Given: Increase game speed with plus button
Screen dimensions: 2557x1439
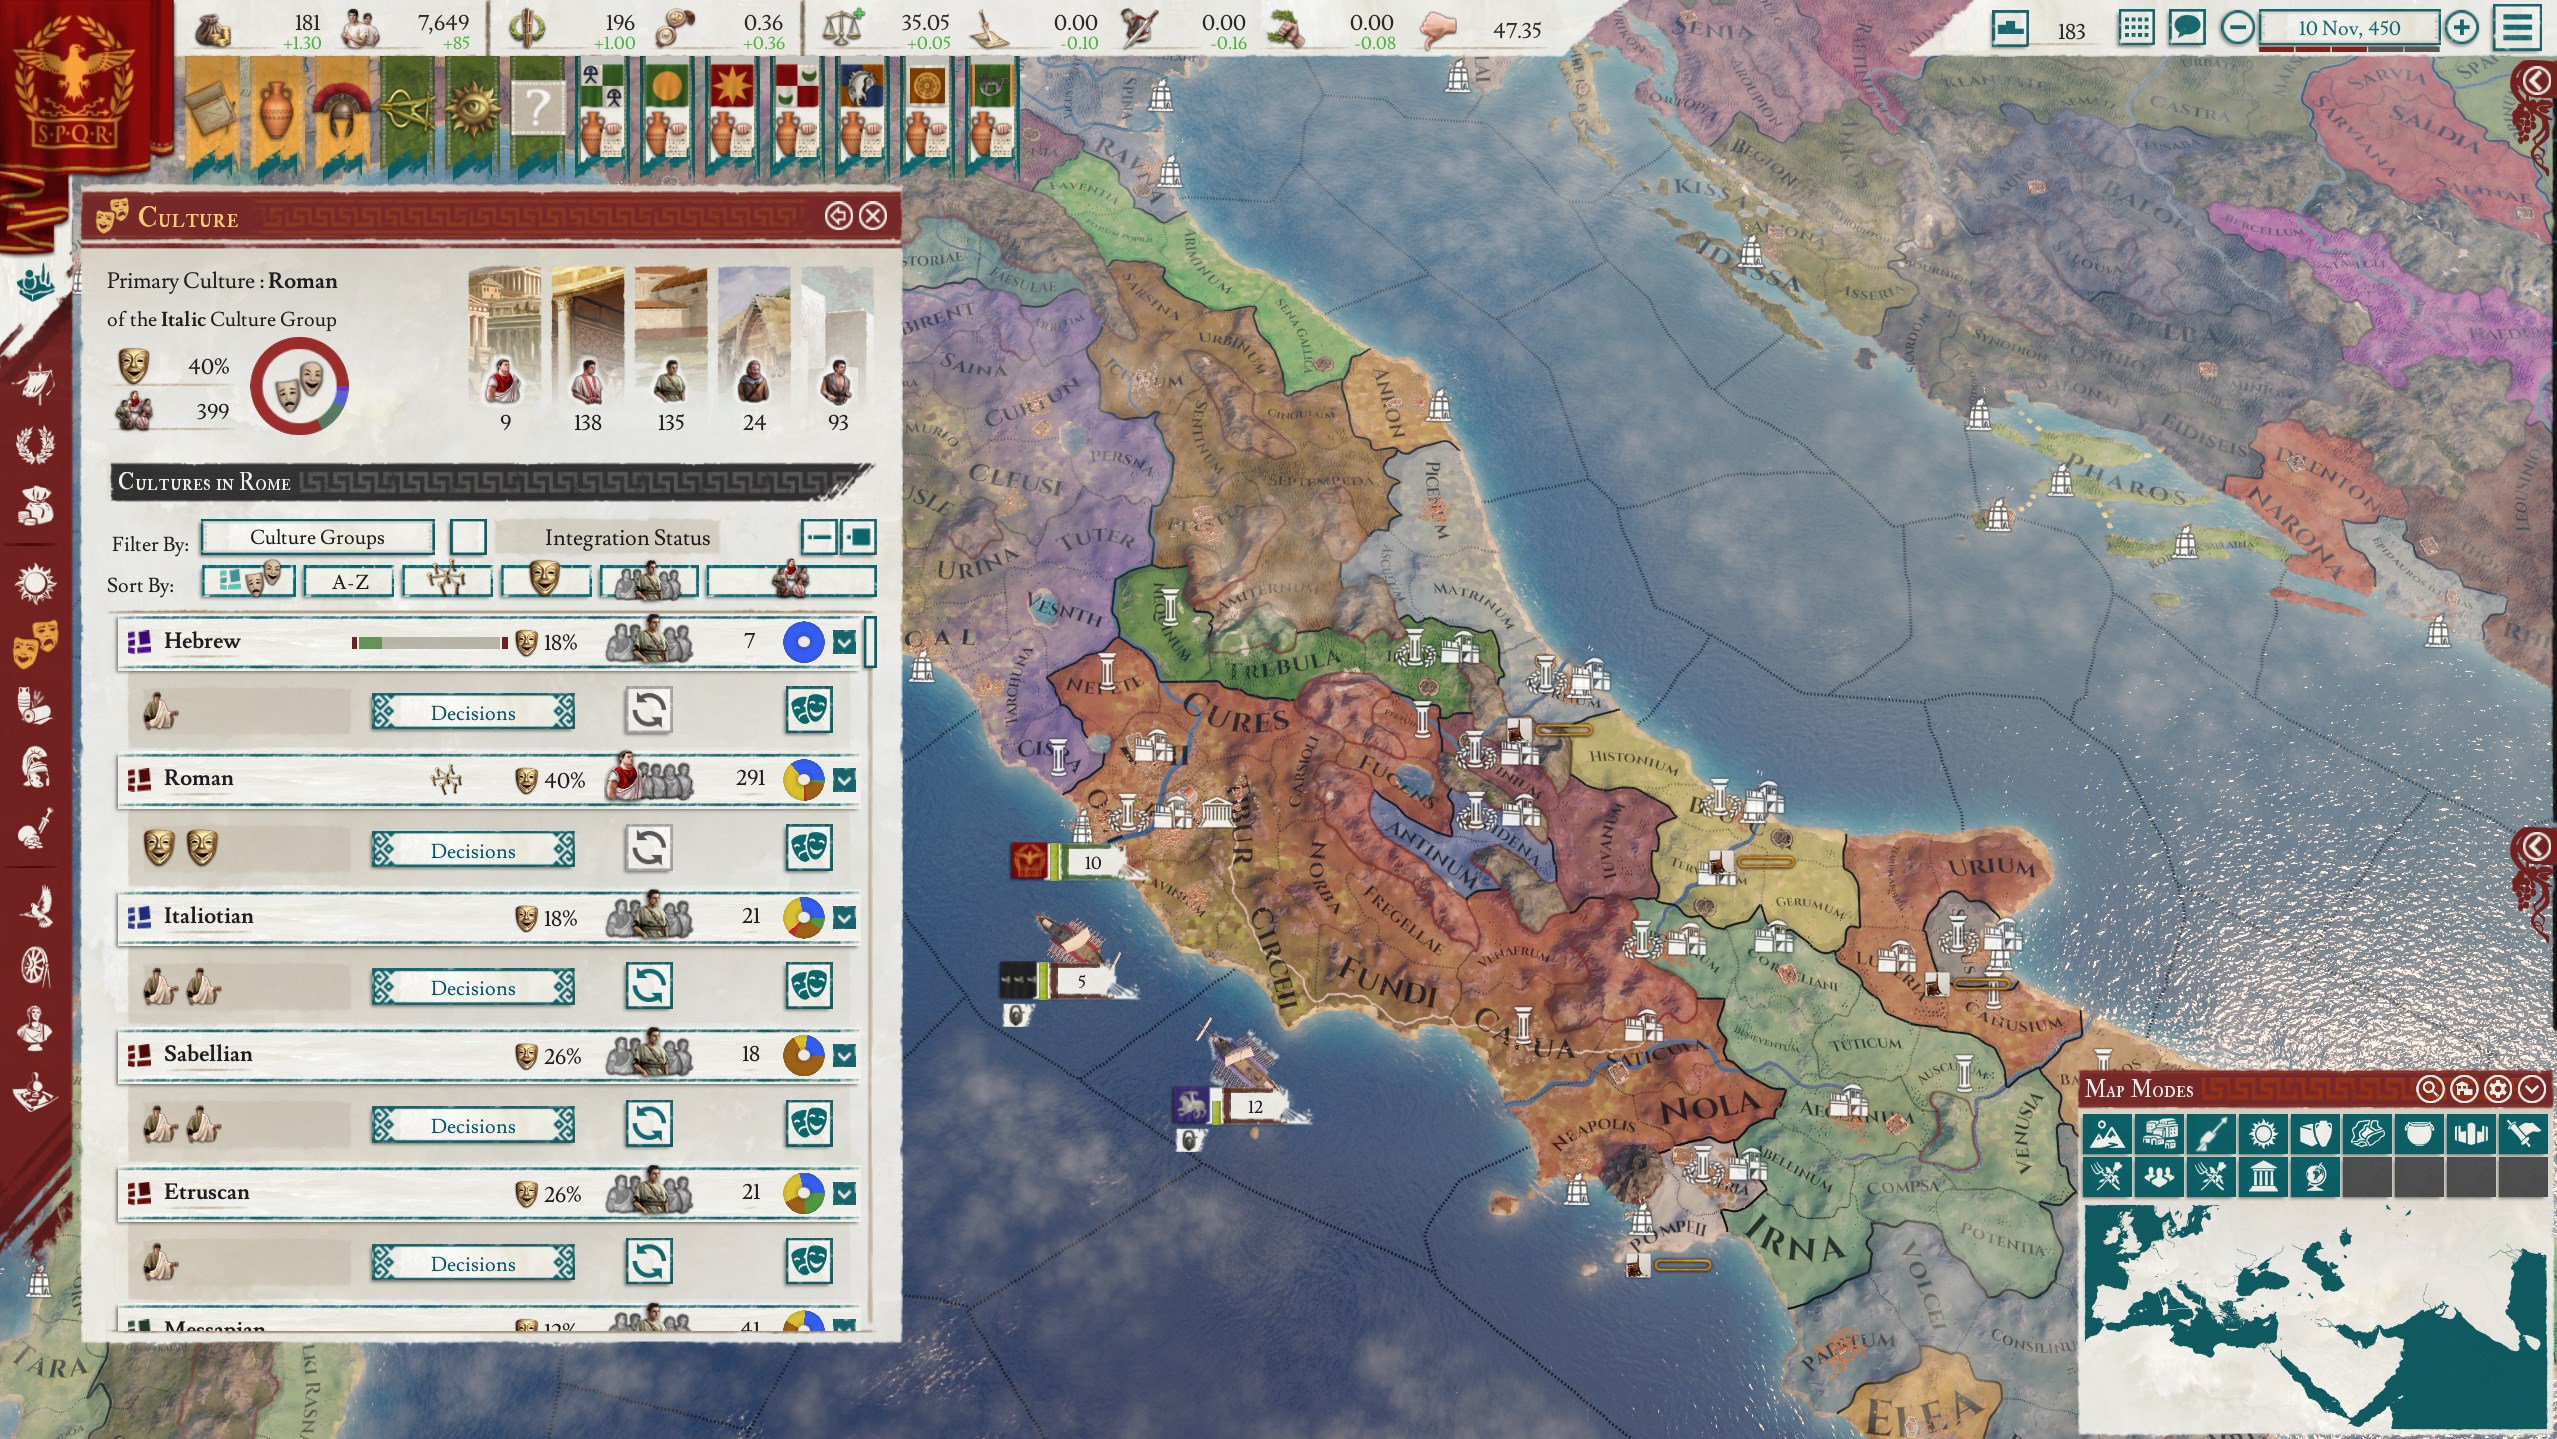Looking at the screenshot, I should pyautogui.click(x=2461, y=28).
